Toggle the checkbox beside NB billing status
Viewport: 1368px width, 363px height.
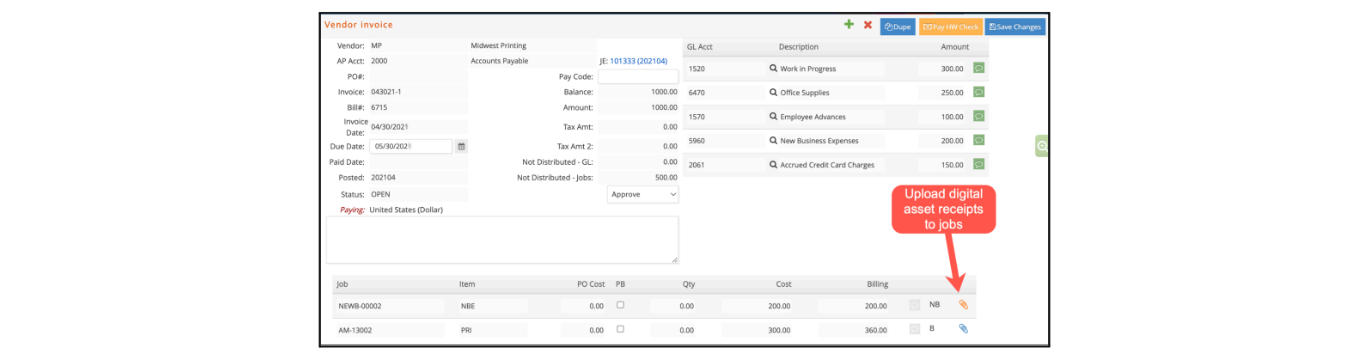pos(916,304)
